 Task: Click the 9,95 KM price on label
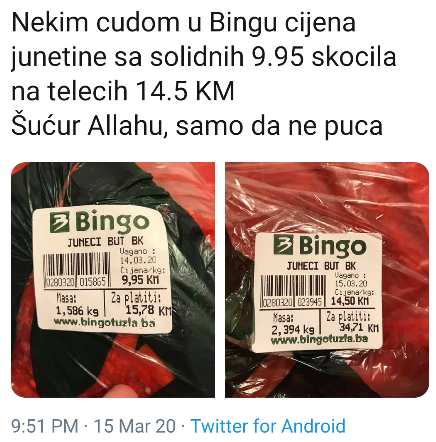[140, 280]
